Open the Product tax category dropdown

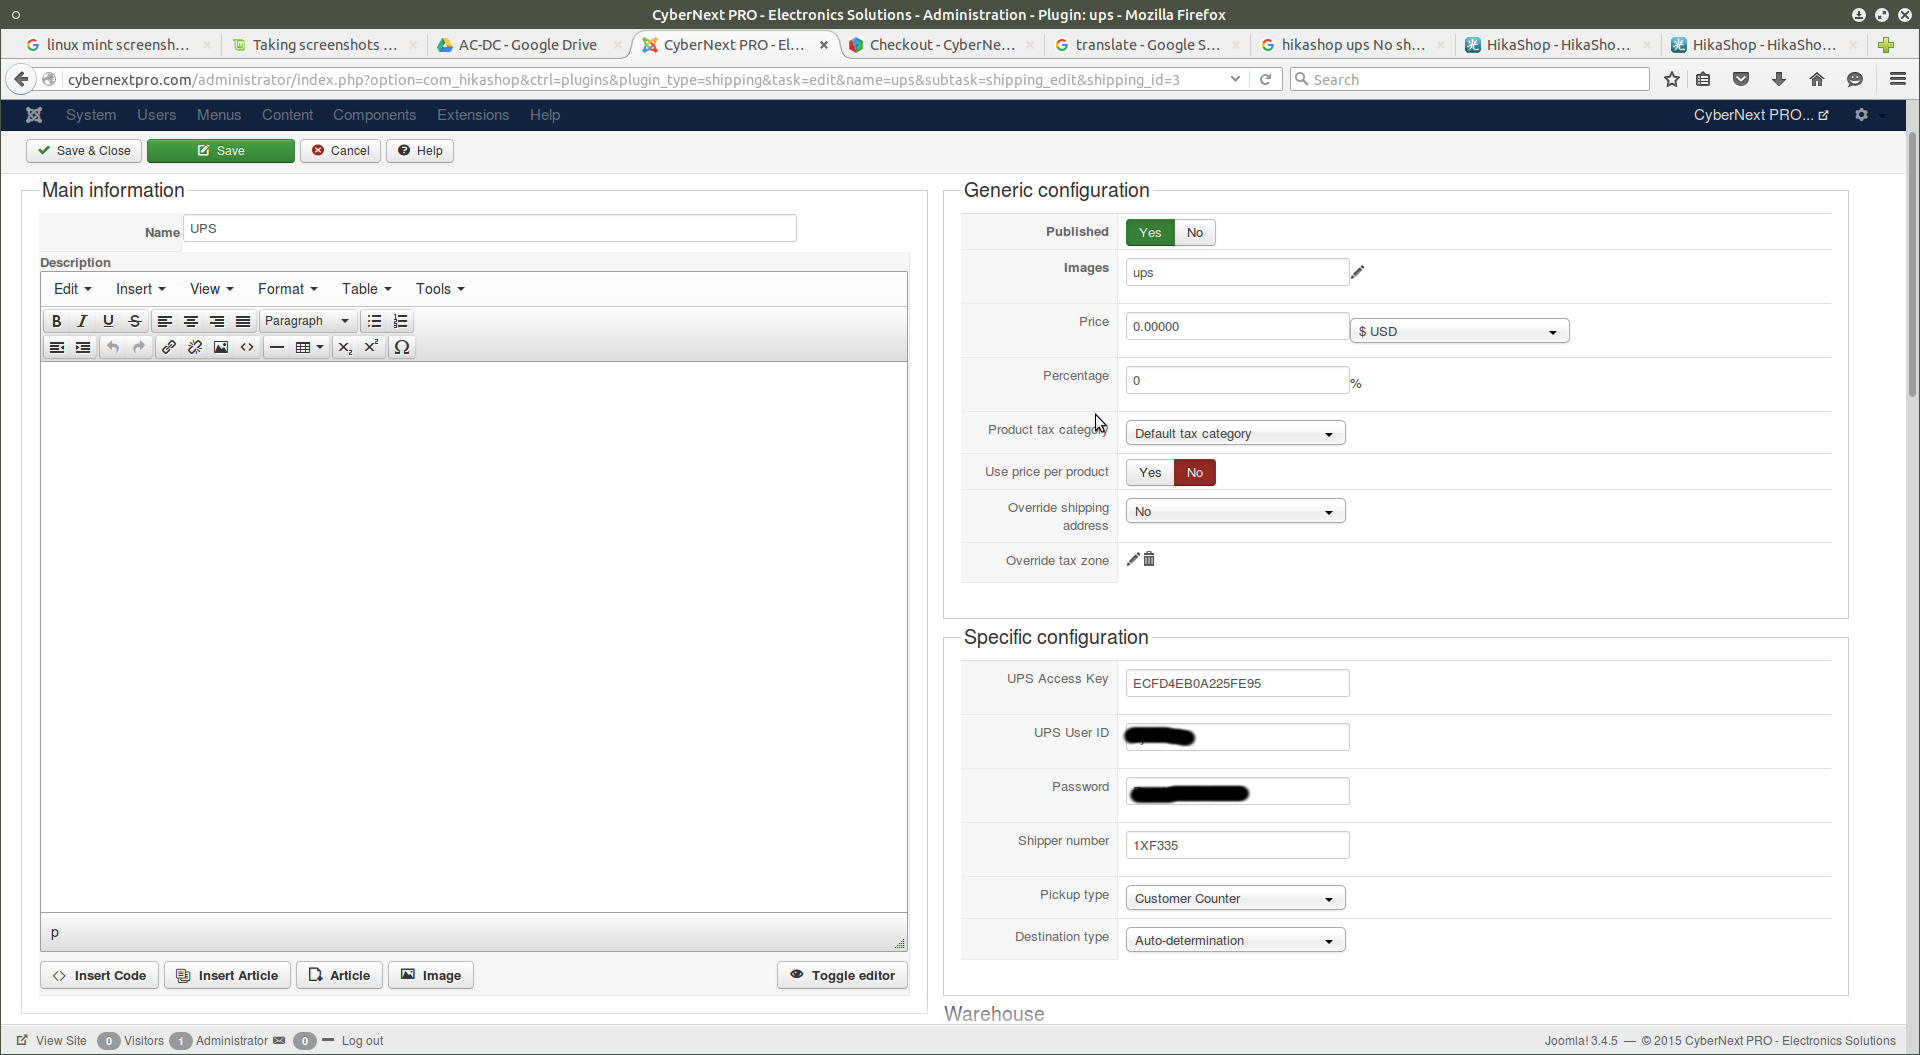1235,433
